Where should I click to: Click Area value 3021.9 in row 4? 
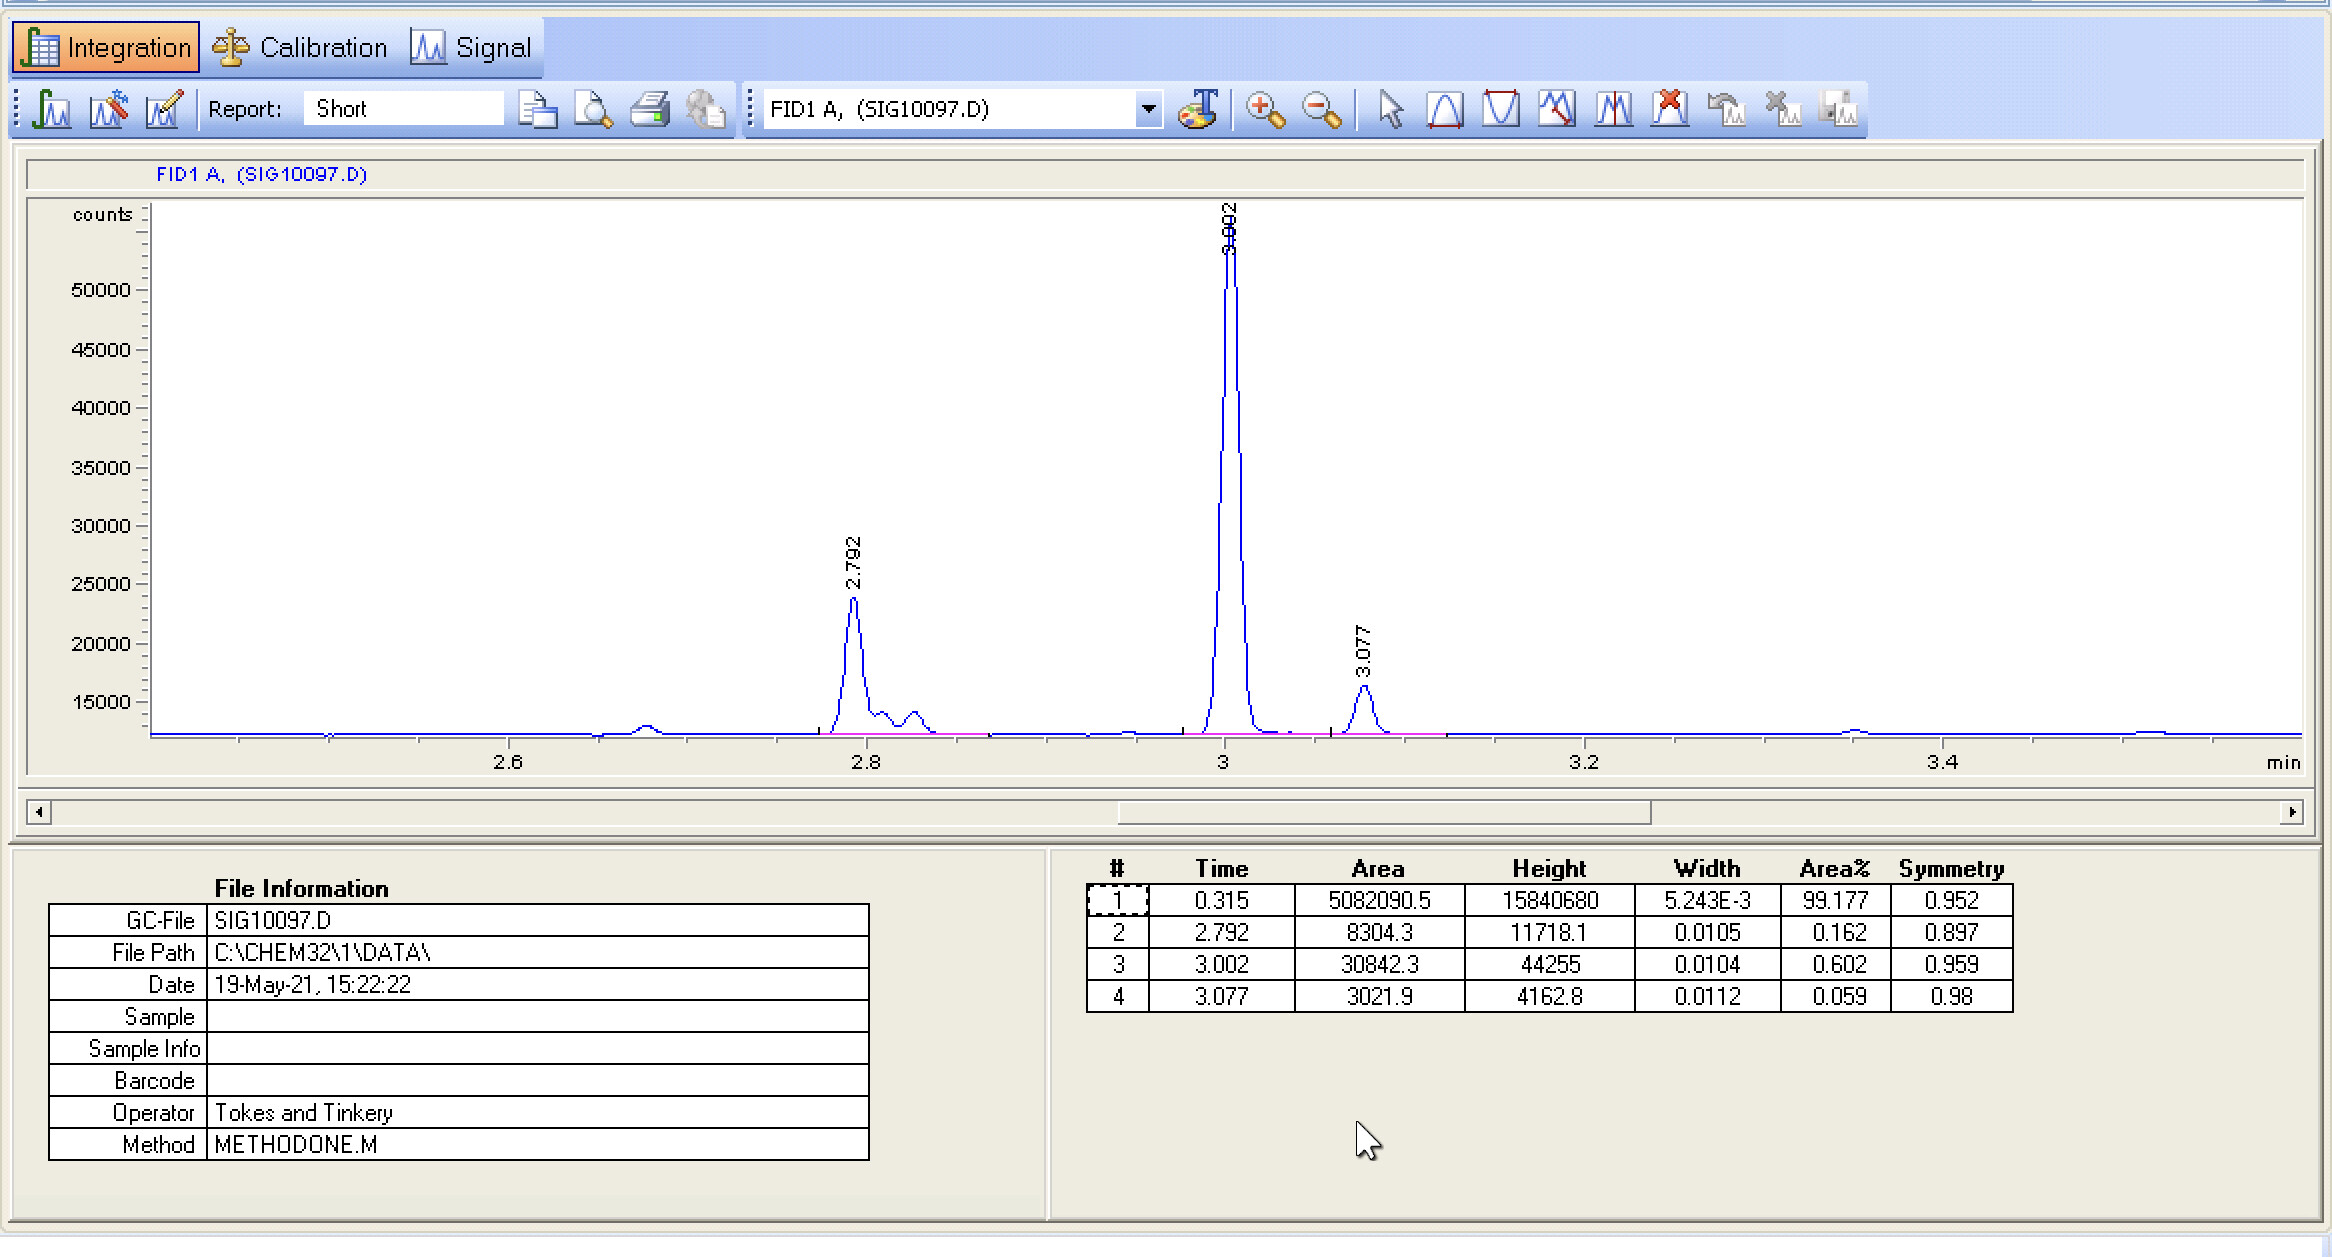point(1380,996)
